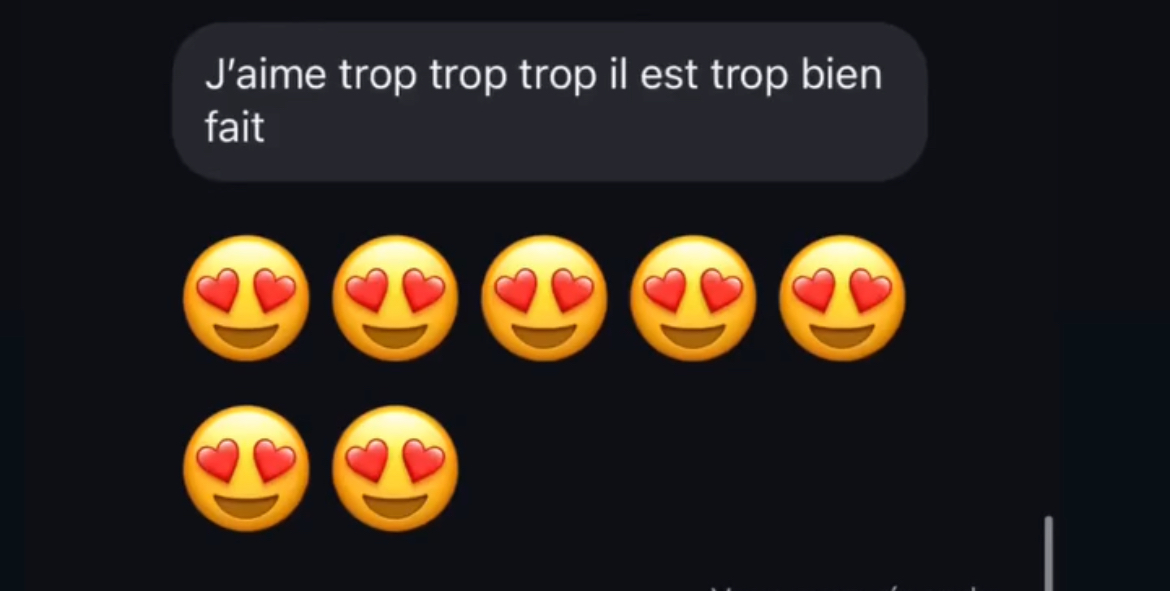
Task: Click the second "trop" in the message
Action: 468,78
